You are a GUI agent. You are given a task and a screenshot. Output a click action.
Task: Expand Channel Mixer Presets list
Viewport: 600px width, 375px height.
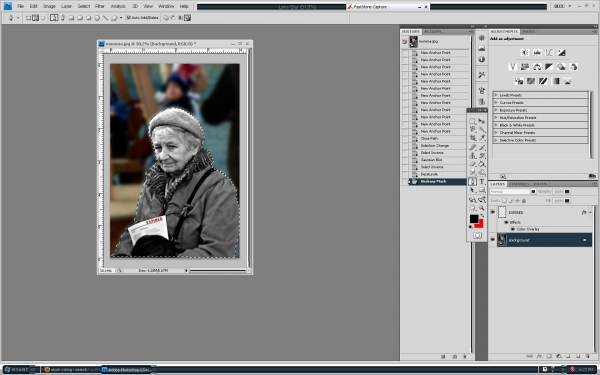[496, 132]
